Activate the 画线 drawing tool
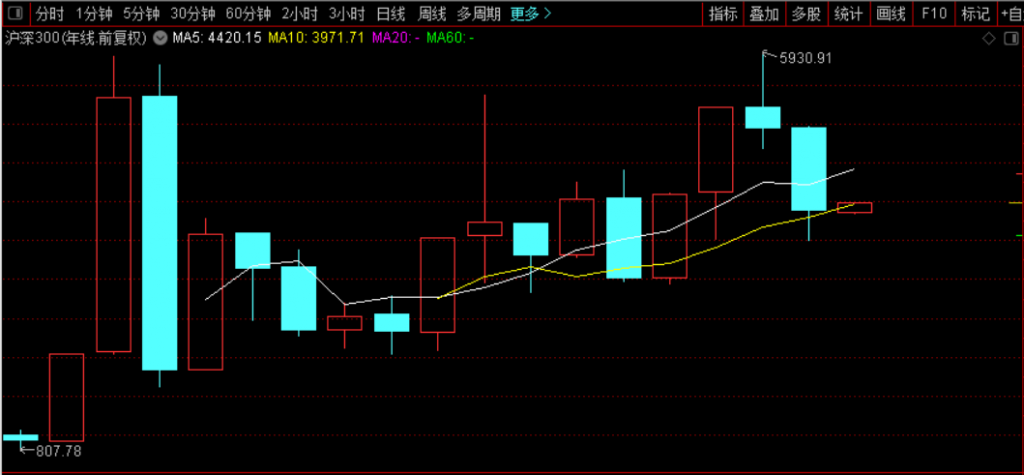This screenshot has width=1024, height=475. tap(891, 13)
